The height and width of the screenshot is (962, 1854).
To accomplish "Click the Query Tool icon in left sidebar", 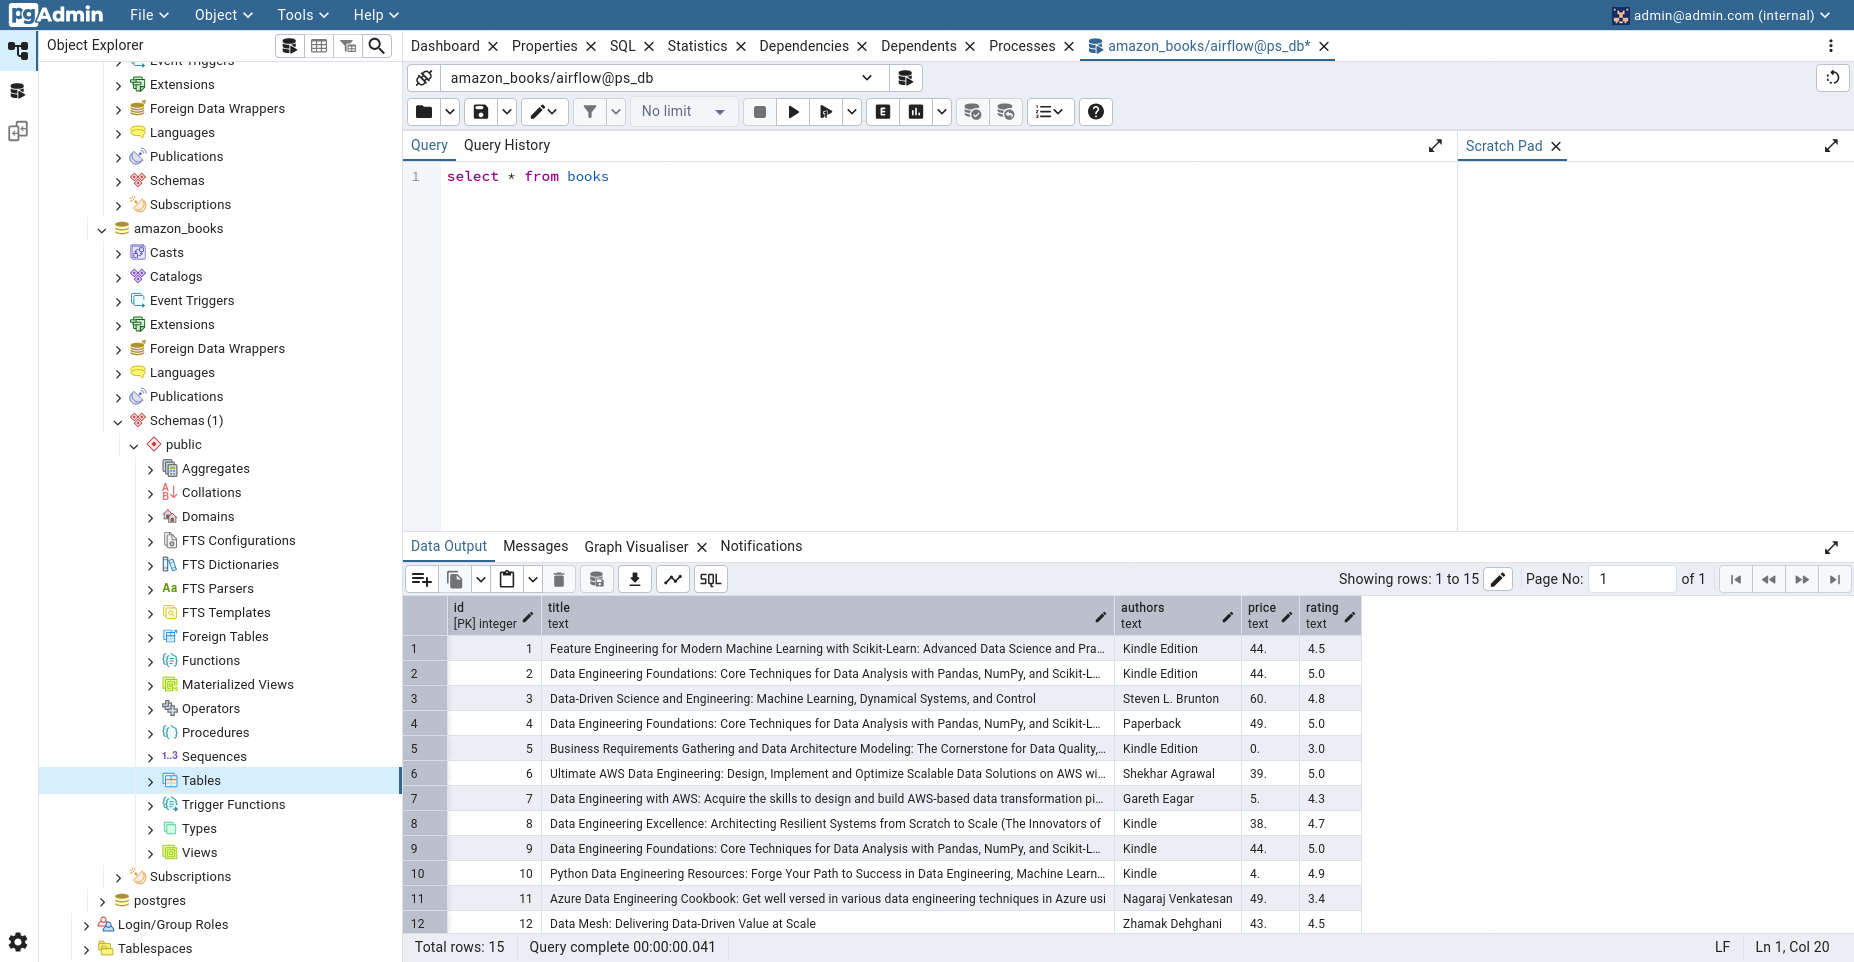I will 18,91.
